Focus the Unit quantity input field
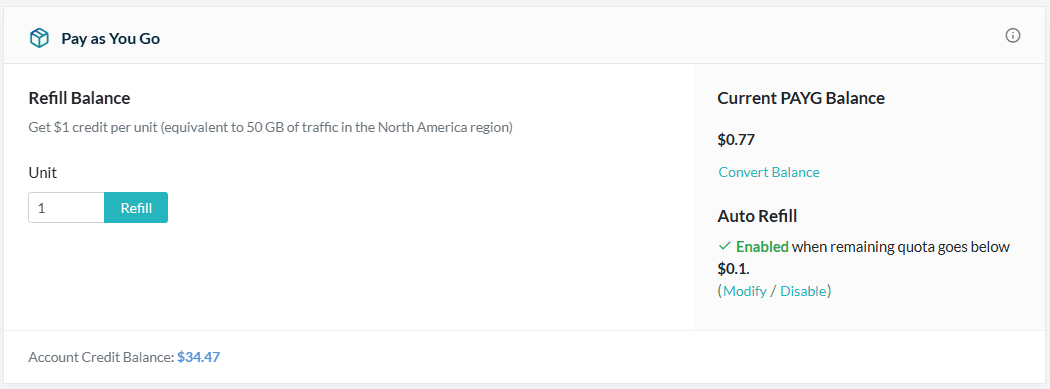 coord(66,208)
